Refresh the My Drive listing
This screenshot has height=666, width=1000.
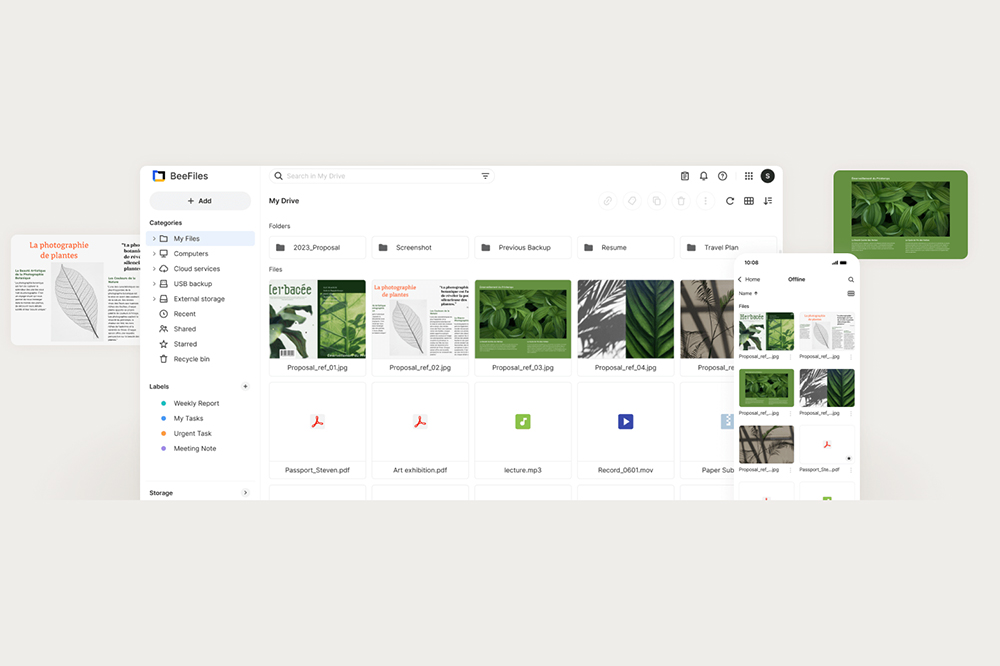click(x=730, y=201)
